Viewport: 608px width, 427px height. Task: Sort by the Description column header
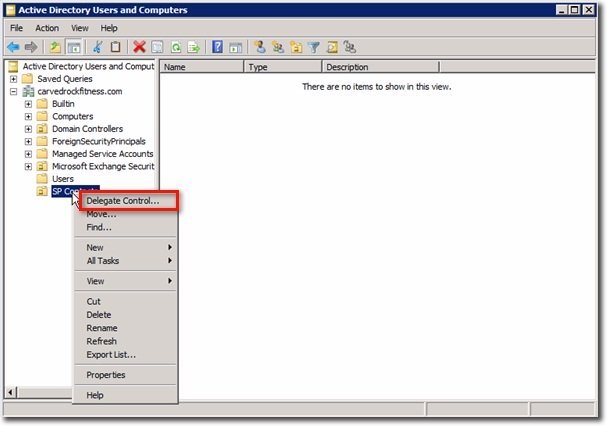[381, 67]
